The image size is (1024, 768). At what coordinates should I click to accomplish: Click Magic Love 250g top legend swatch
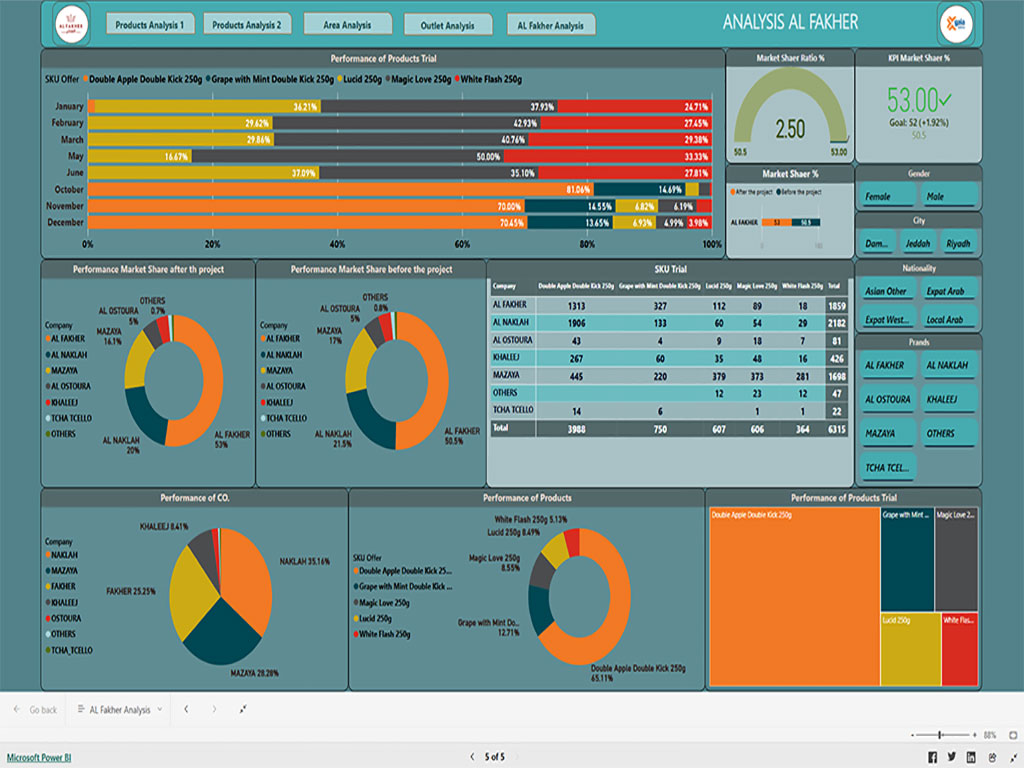point(388,79)
